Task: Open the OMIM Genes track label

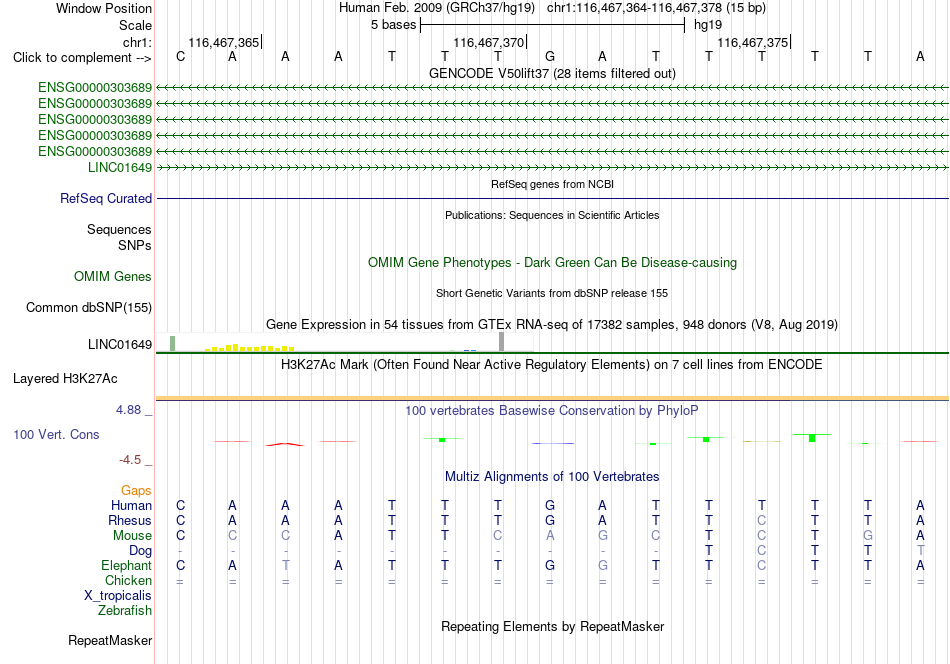Action: [x=113, y=276]
